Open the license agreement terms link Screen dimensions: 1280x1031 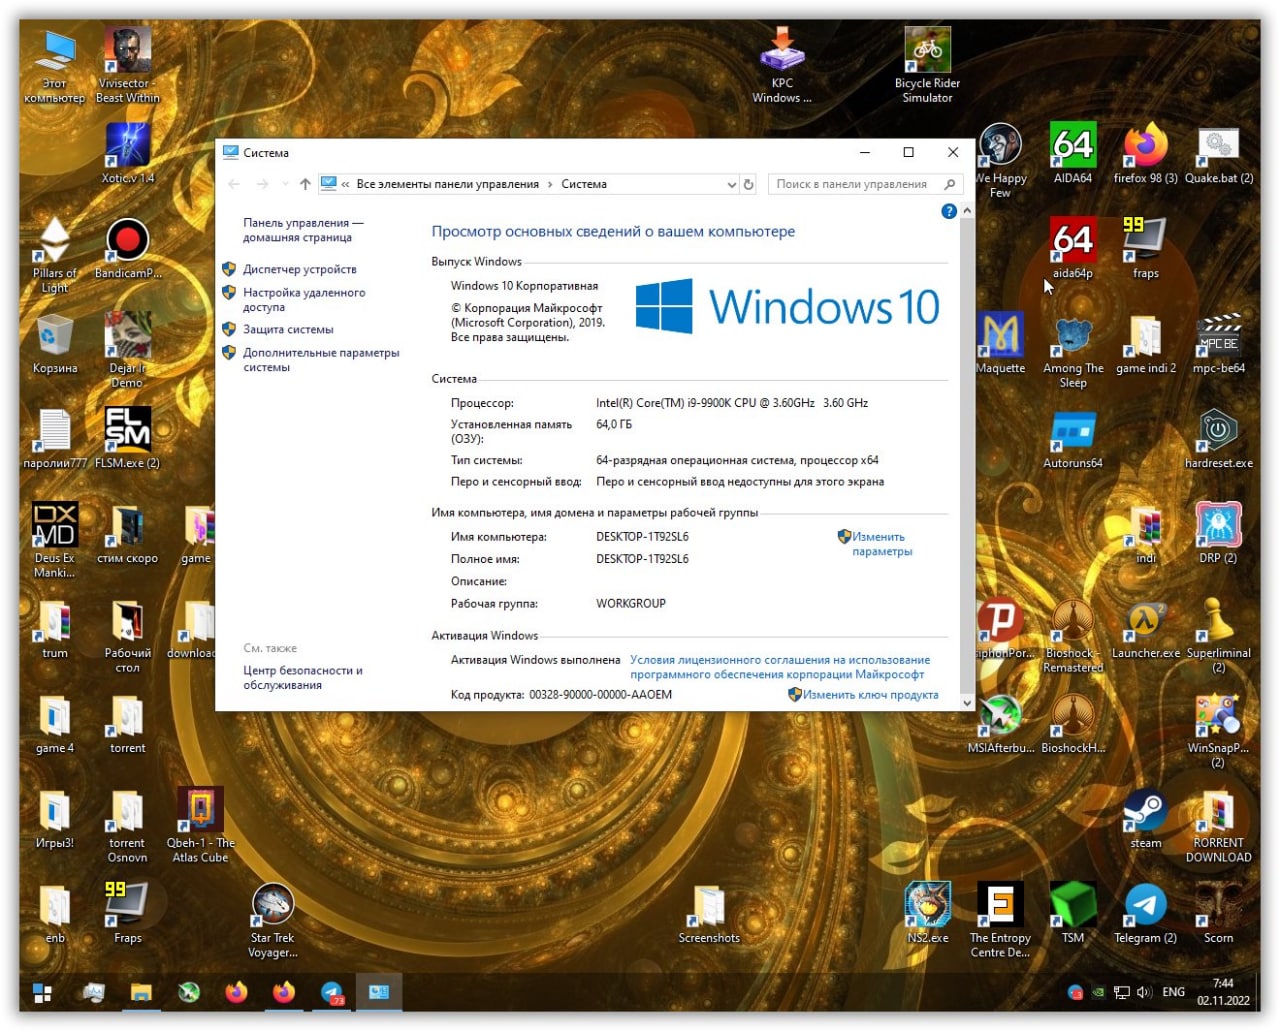point(780,667)
